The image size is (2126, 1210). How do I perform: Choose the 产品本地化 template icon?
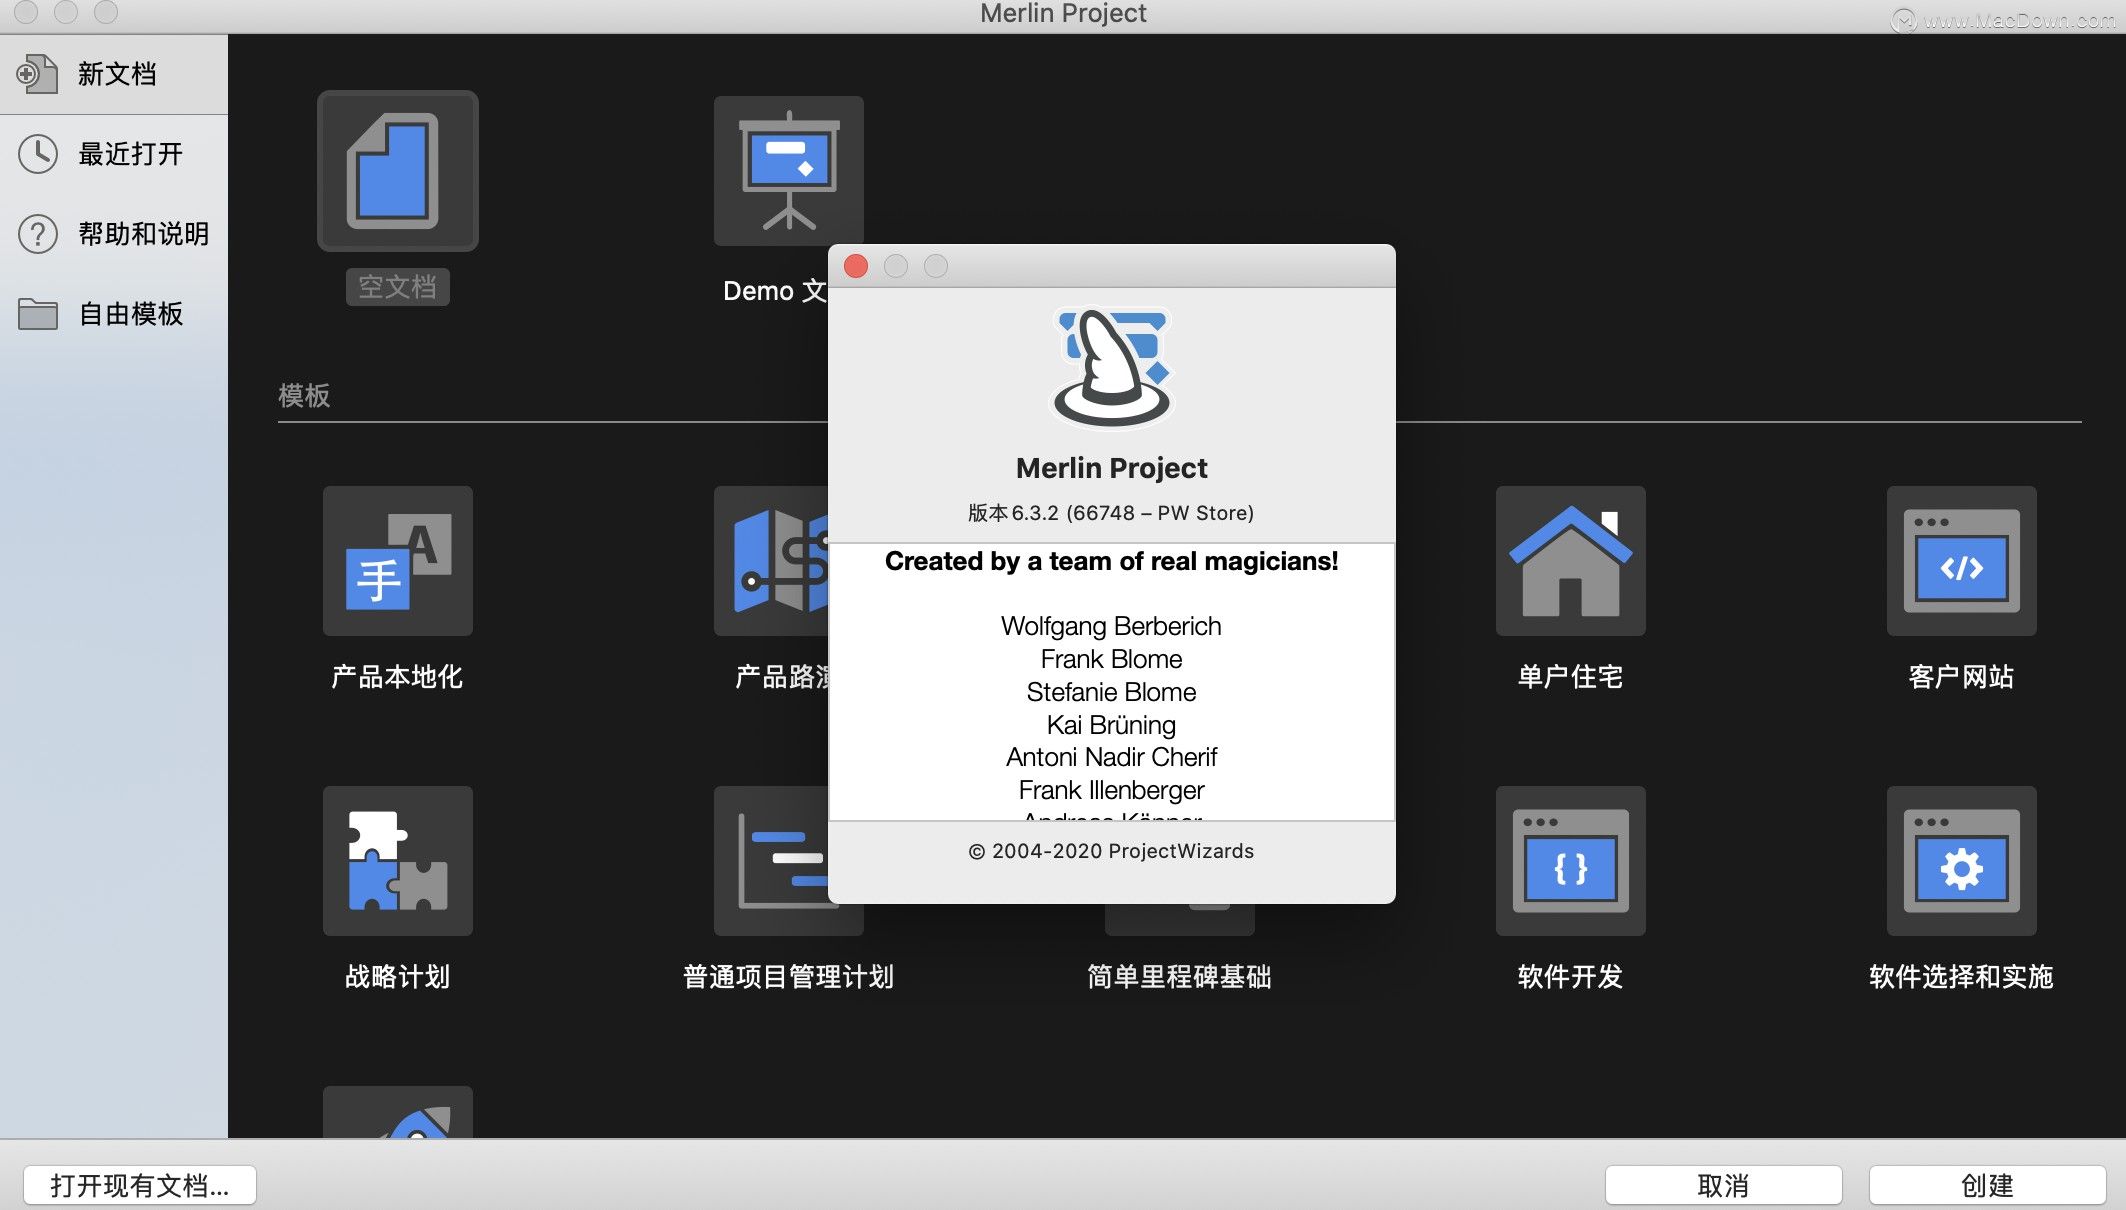(398, 561)
